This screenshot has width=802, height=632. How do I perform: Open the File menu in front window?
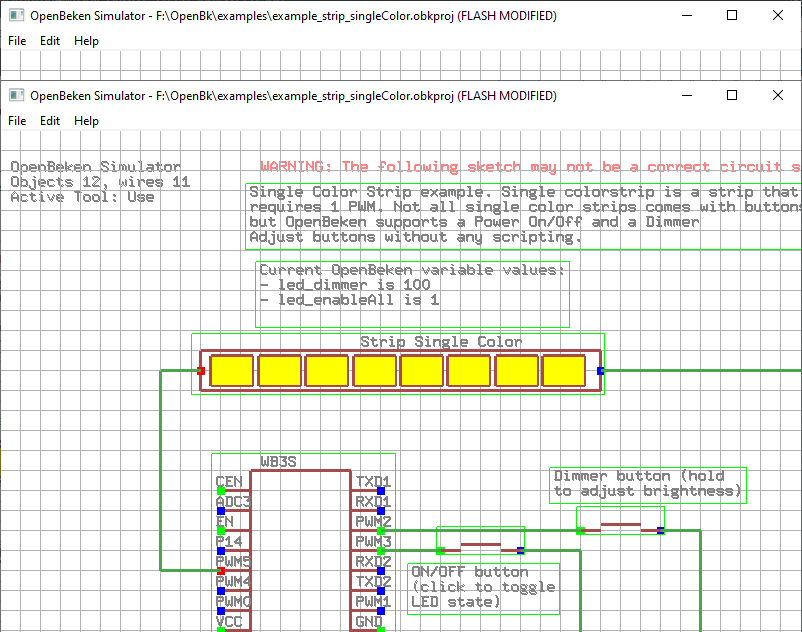click(x=17, y=121)
